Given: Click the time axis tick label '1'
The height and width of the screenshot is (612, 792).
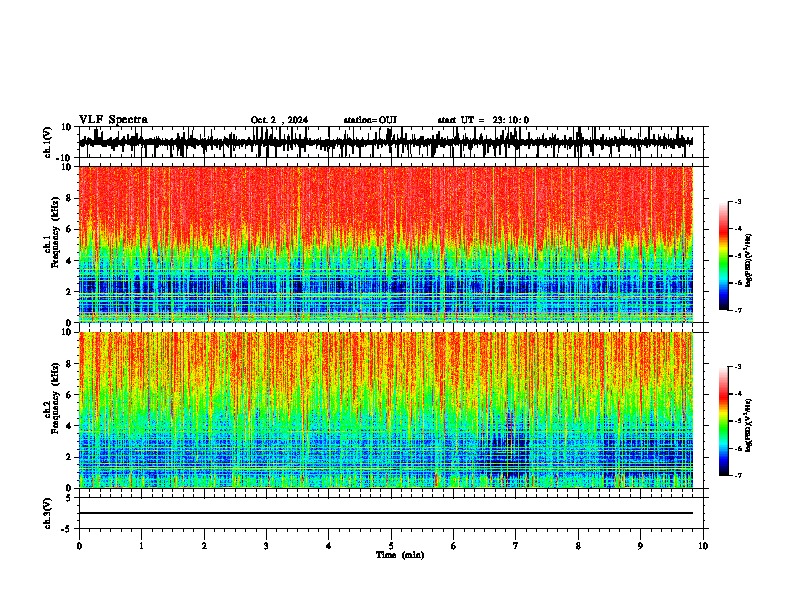Looking at the screenshot, I should coord(142,546).
